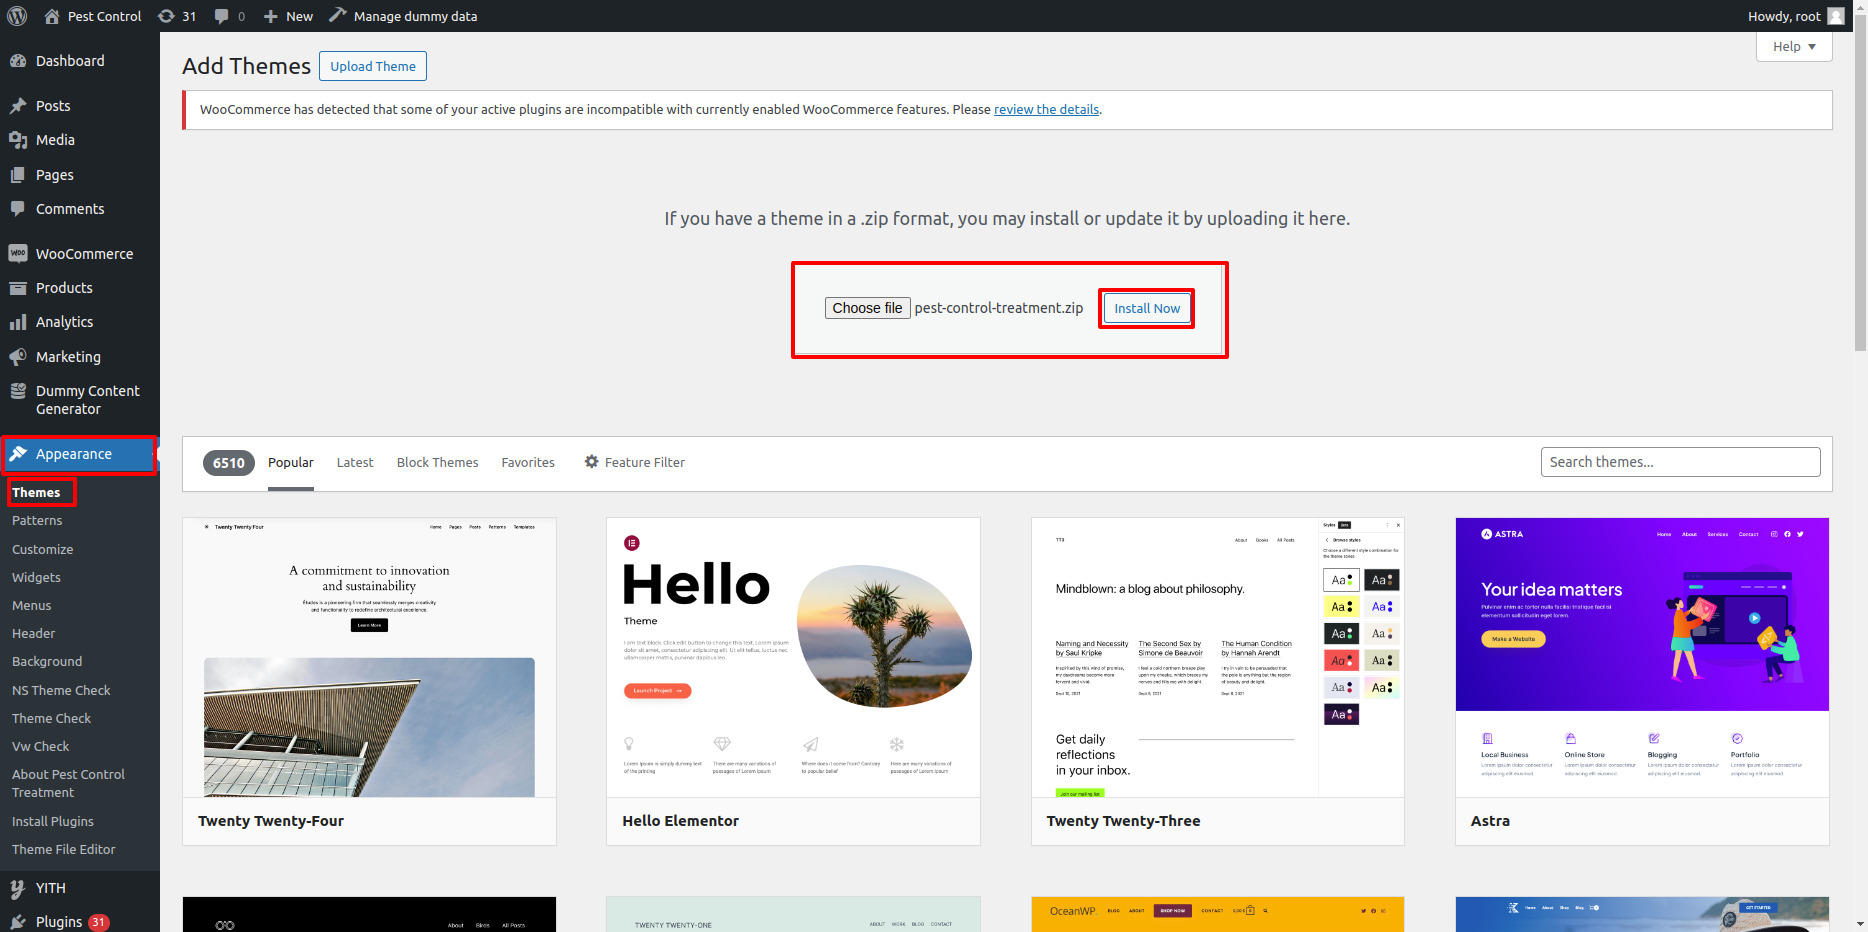Switch to the Latest themes tab
This screenshot has height=932, width=1868.
[x=355, y=463]
